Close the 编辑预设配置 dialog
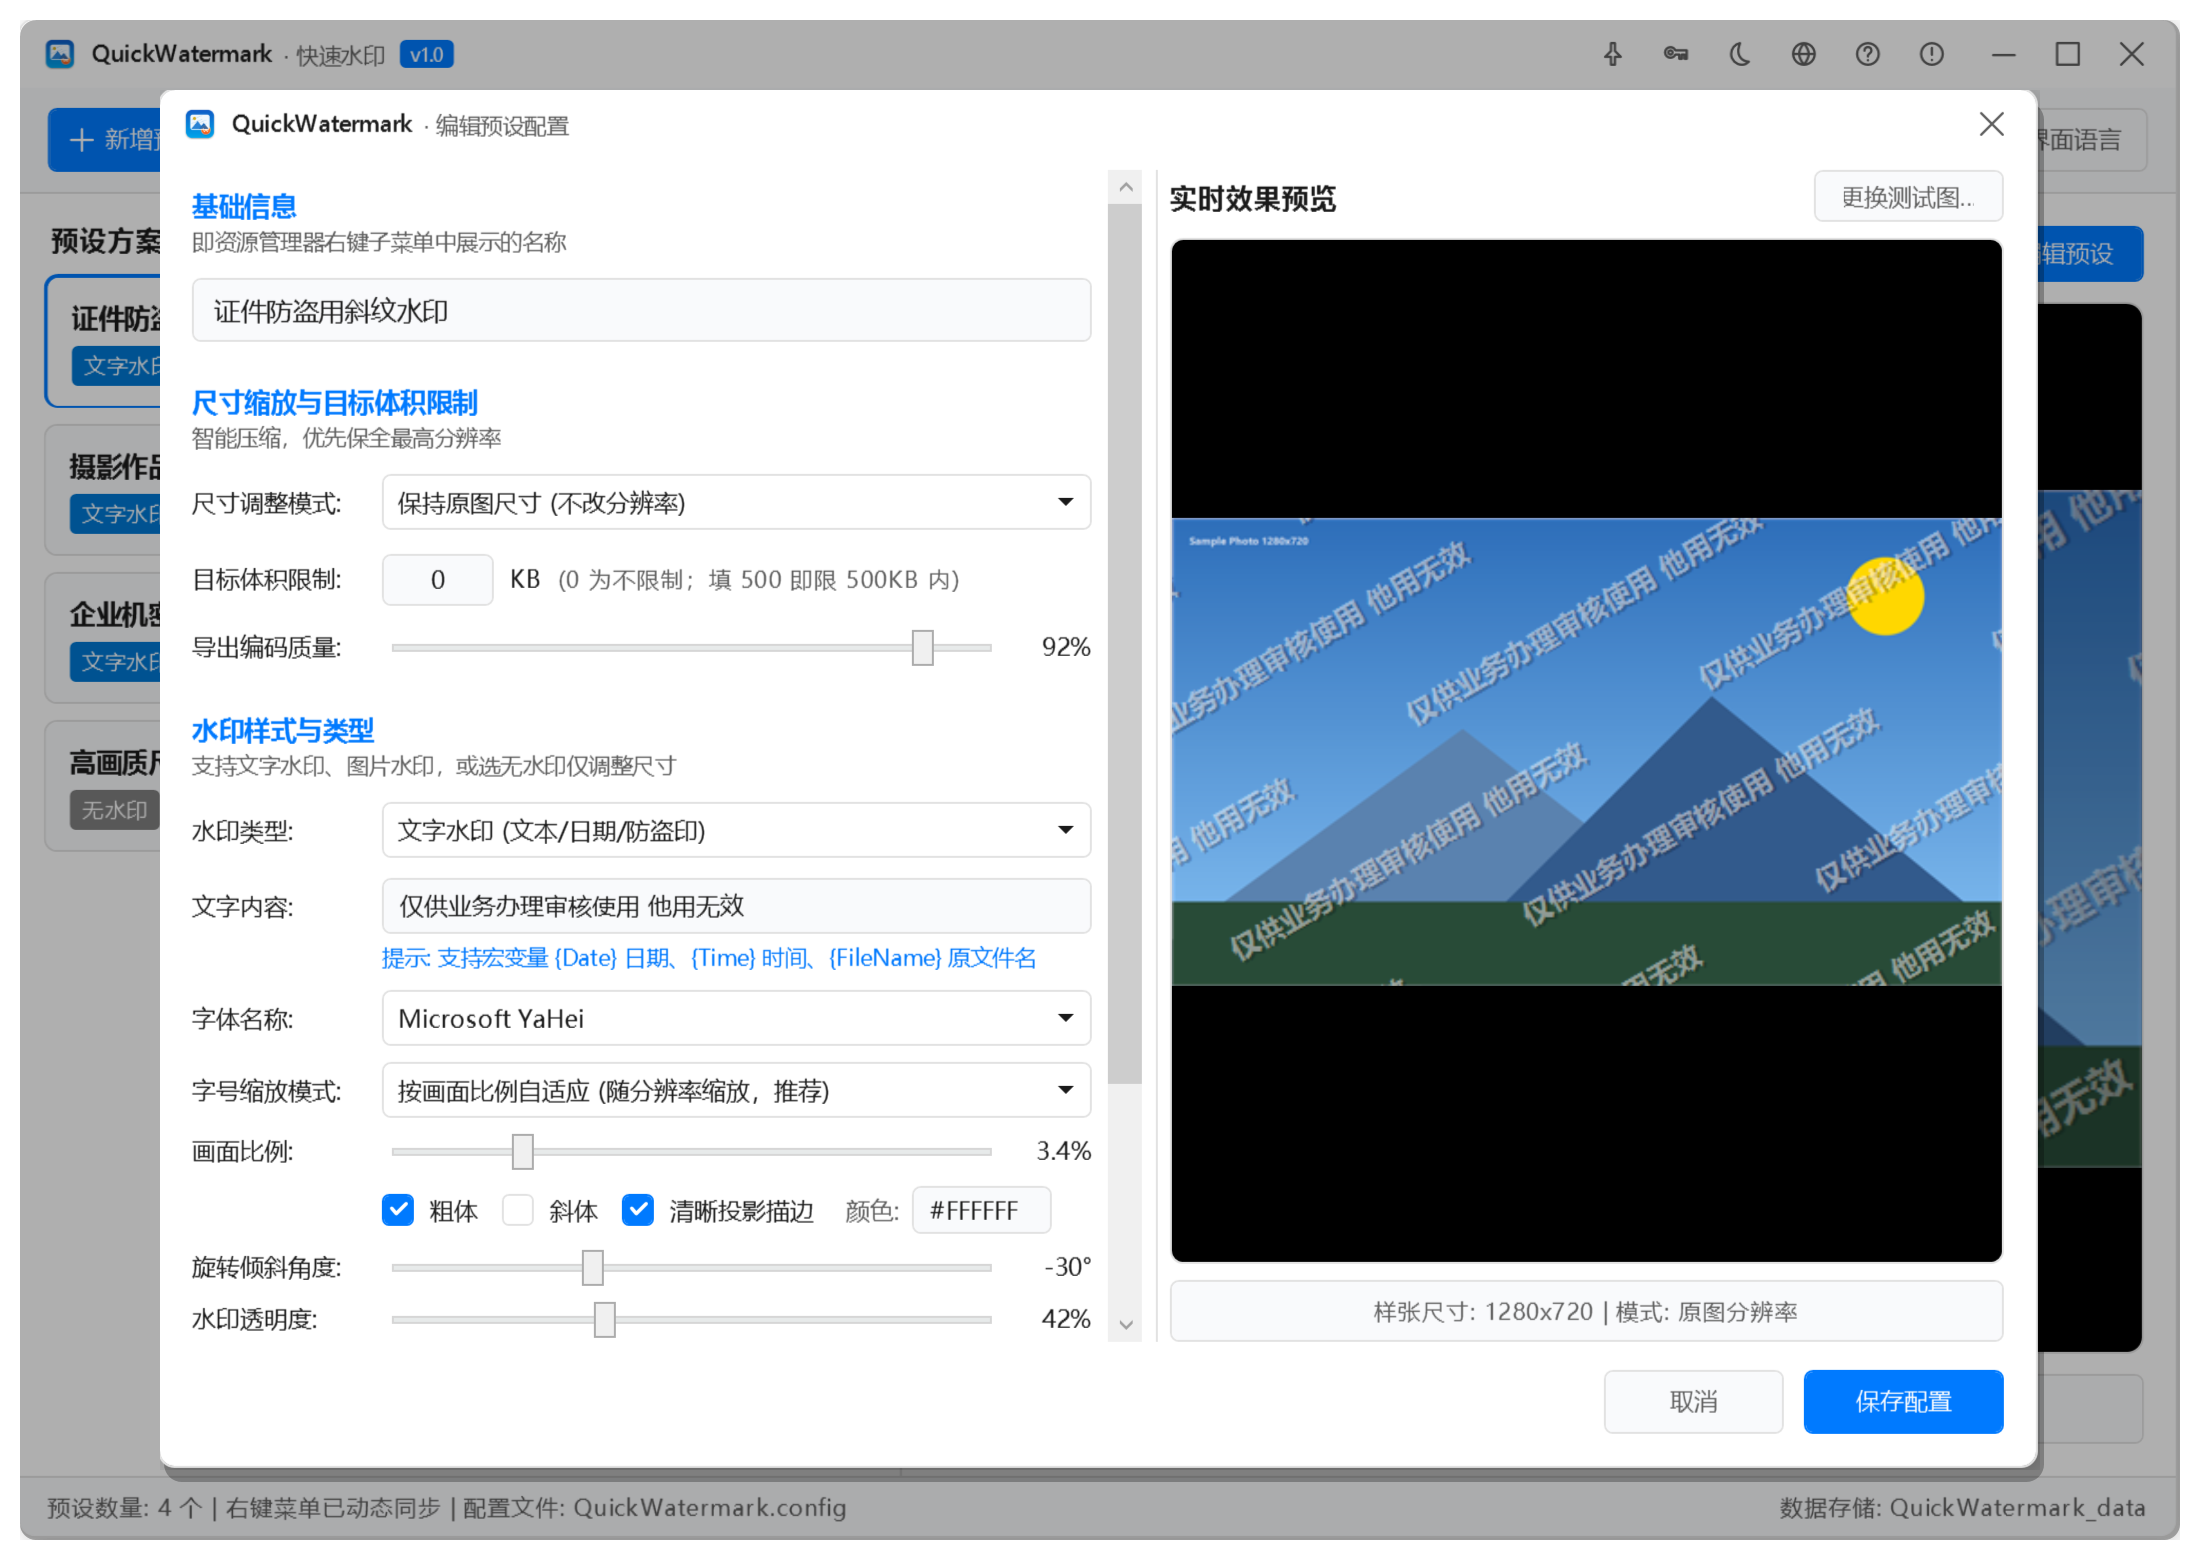Screen dimensions: 2200x1560 pyautogui.click(x=1992, y=124)
